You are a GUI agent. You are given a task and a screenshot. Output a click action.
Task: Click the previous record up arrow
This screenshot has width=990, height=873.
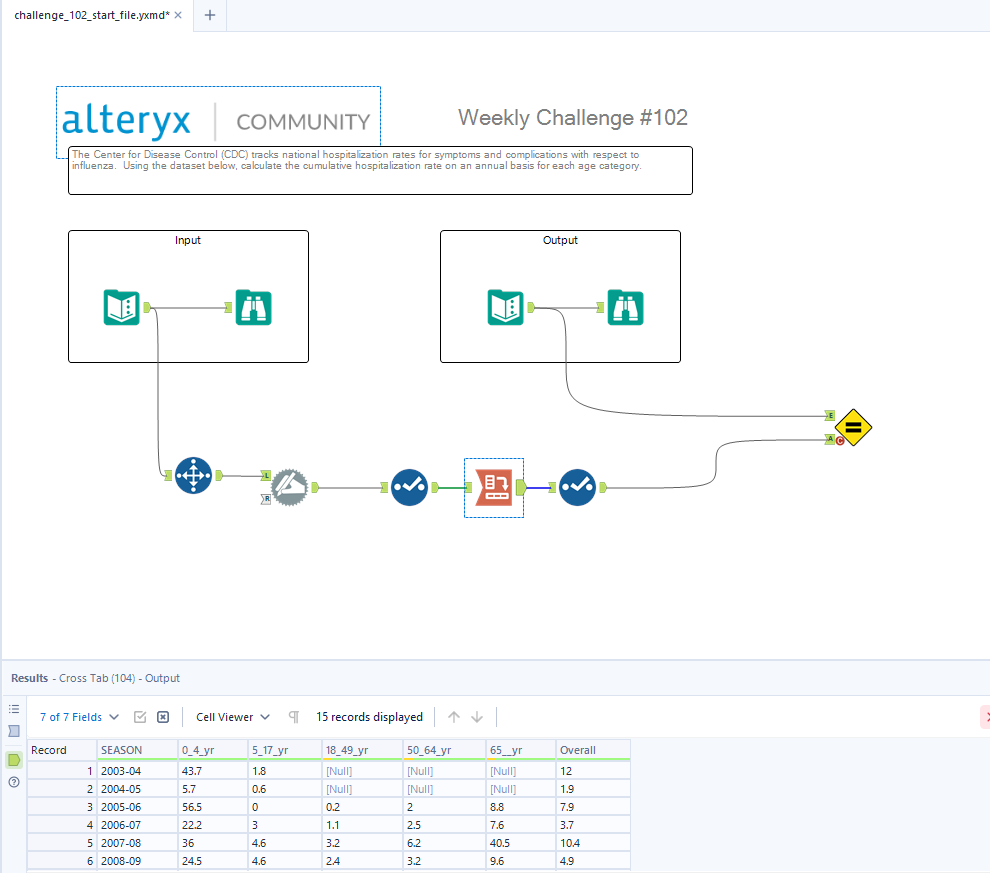point(454,717)
